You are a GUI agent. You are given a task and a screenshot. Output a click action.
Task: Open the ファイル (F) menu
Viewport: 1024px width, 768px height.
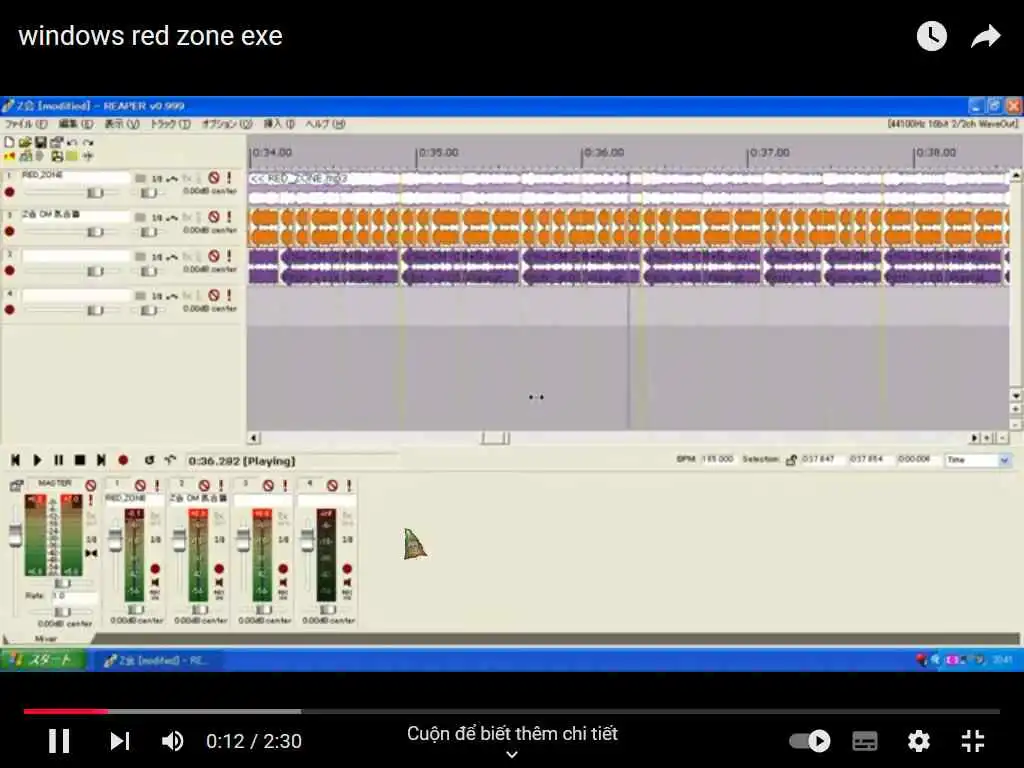[x=26, y=124]
